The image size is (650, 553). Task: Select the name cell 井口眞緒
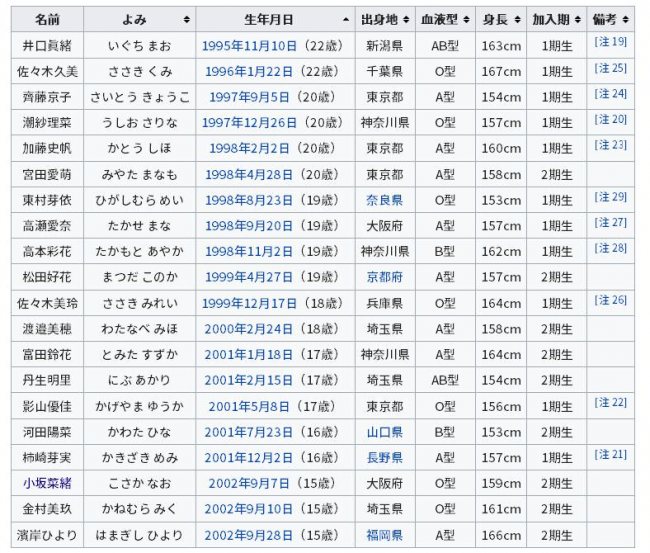coord(47,46)
